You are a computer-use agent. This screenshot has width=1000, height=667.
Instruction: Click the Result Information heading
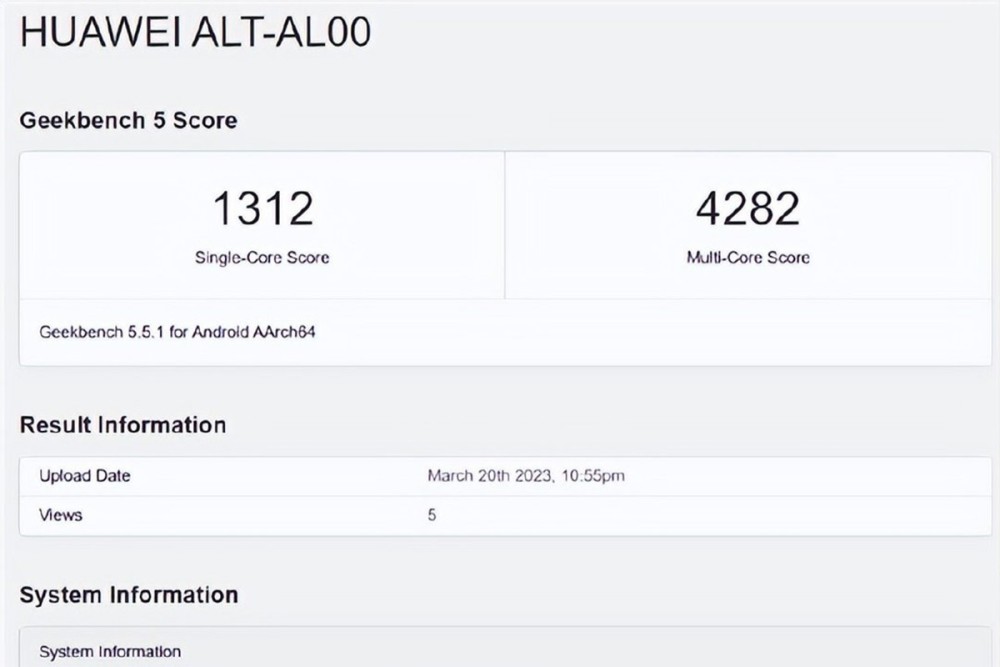coord(123,425)
